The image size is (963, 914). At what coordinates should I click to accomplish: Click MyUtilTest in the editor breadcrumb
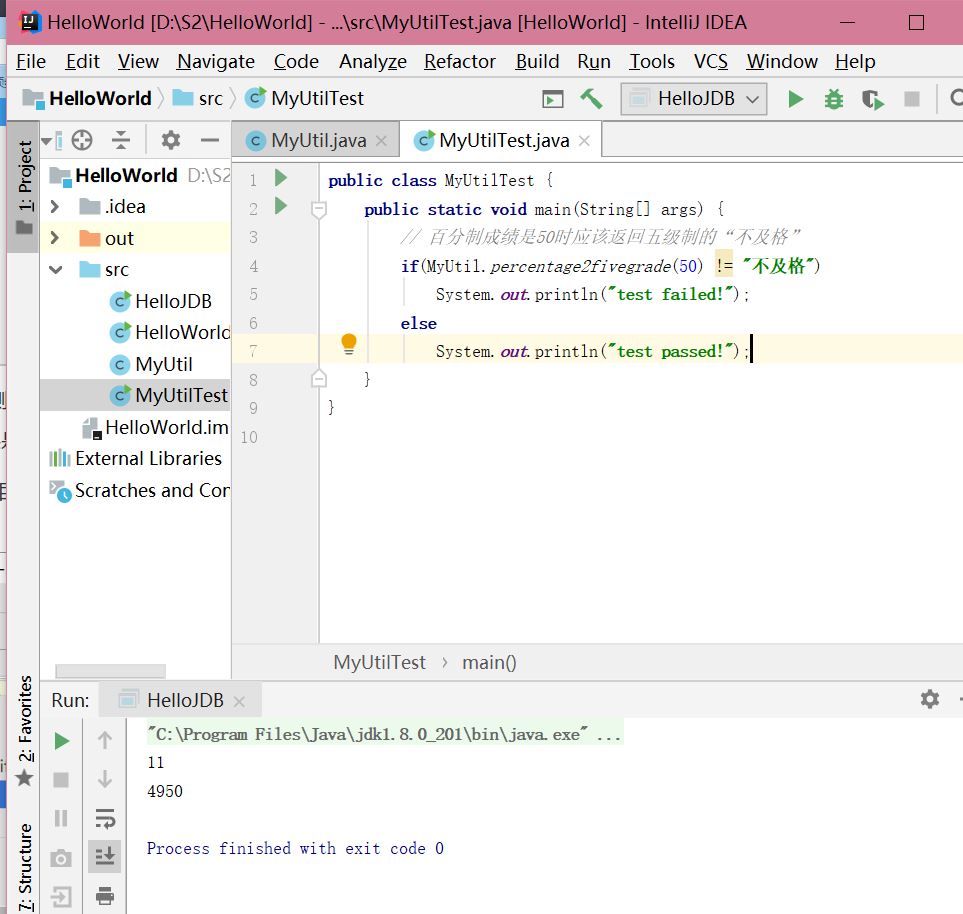[x=380, y=662]
